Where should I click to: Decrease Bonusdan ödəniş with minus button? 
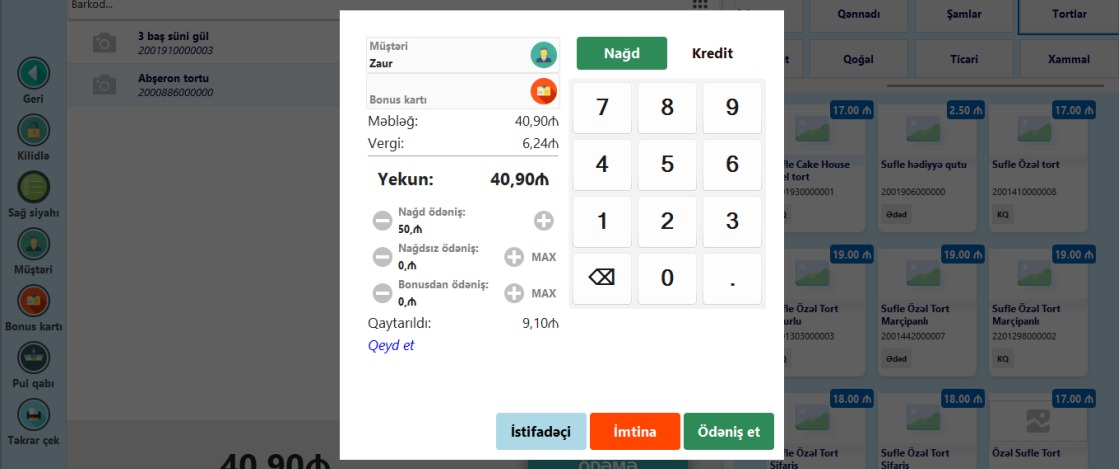[x=382, y=293]
